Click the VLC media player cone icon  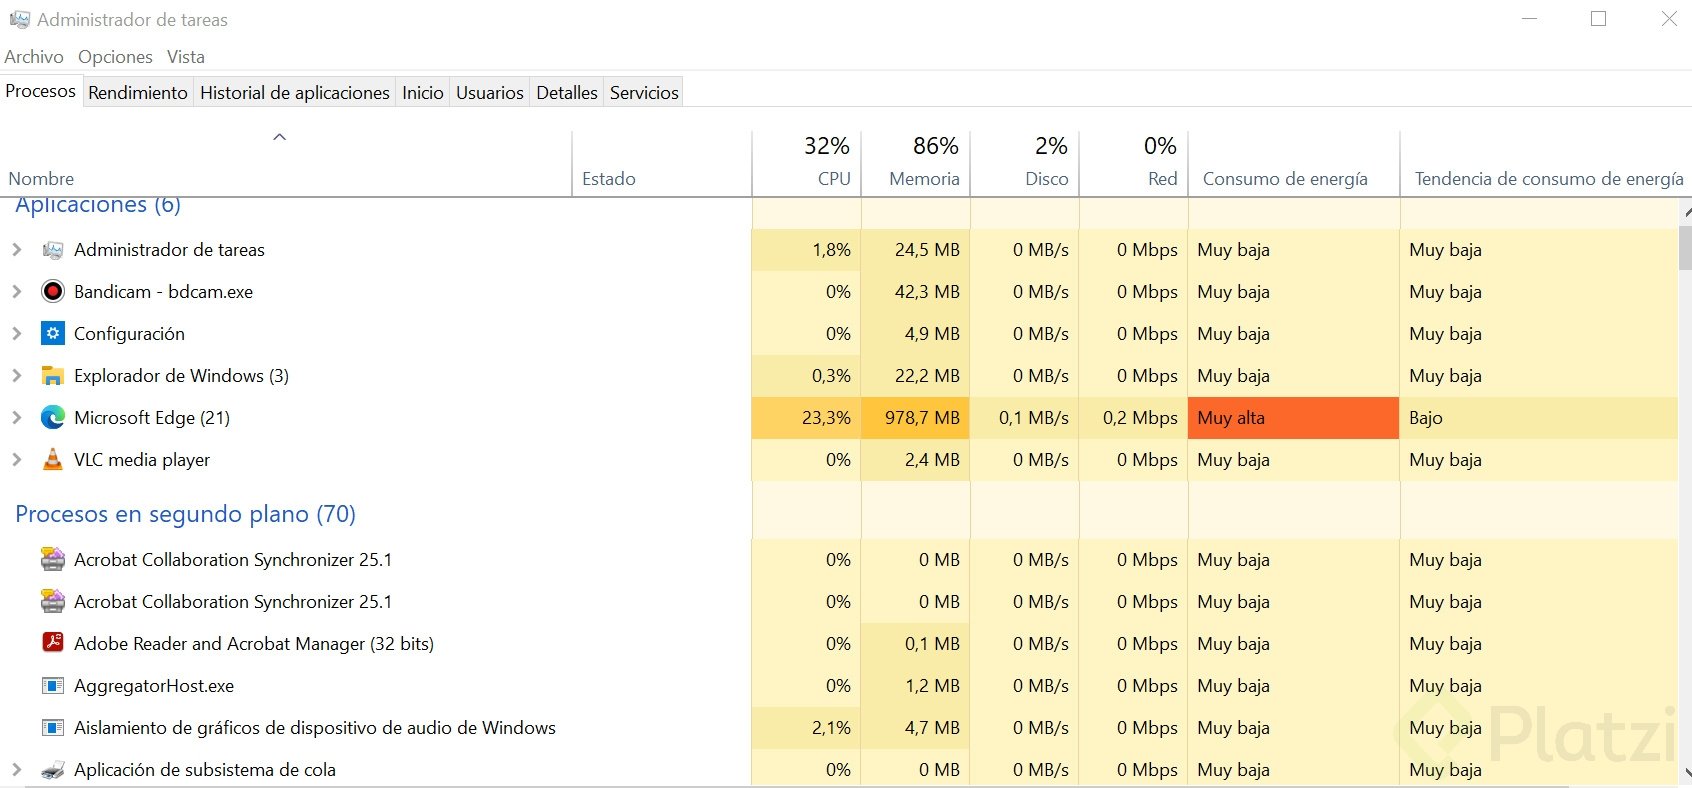tap(53, 460)
